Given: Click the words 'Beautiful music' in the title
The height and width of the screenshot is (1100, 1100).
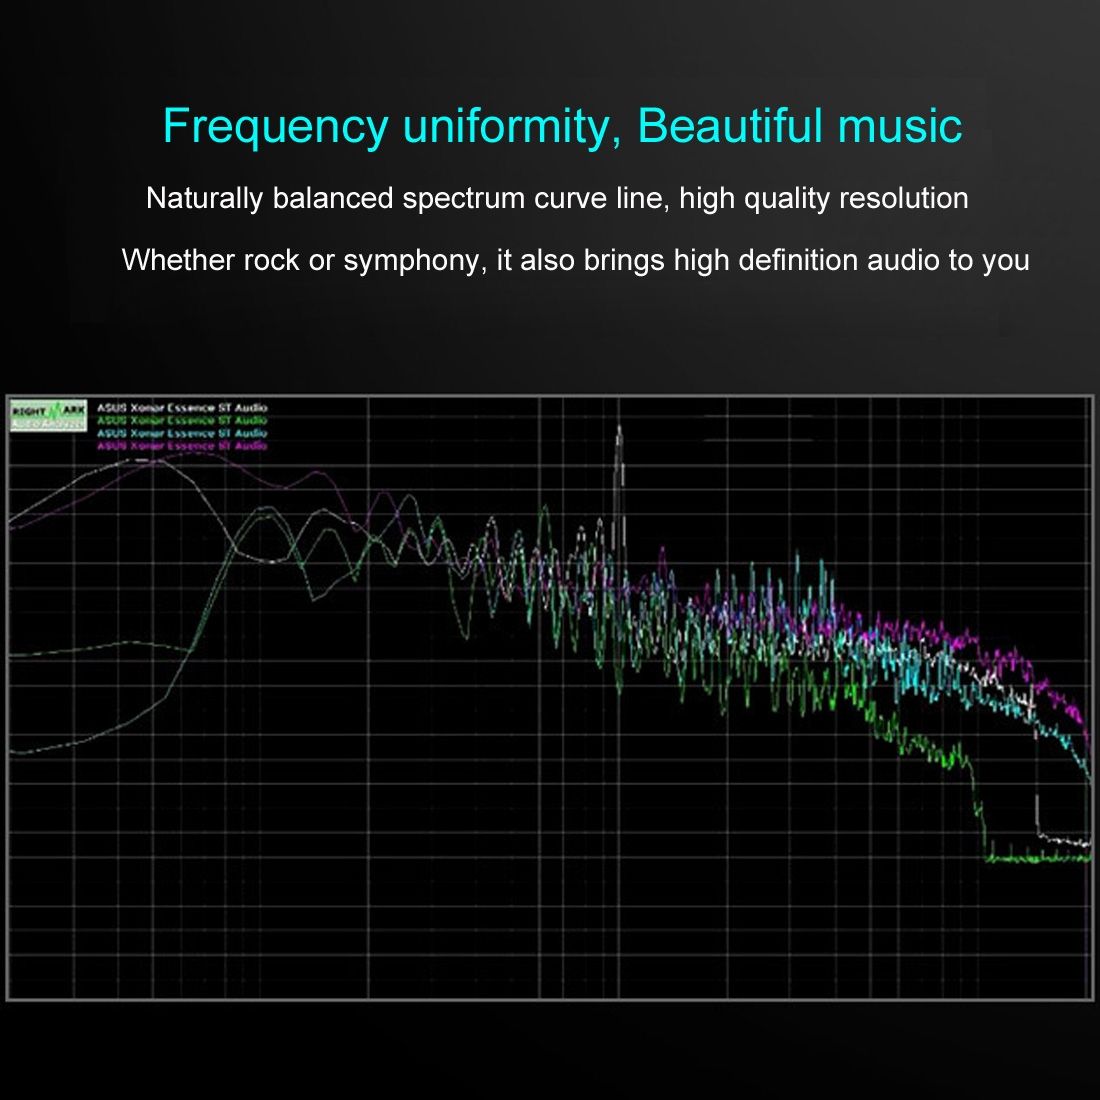Looking at the screenshot, I should (x=799, y=127).
